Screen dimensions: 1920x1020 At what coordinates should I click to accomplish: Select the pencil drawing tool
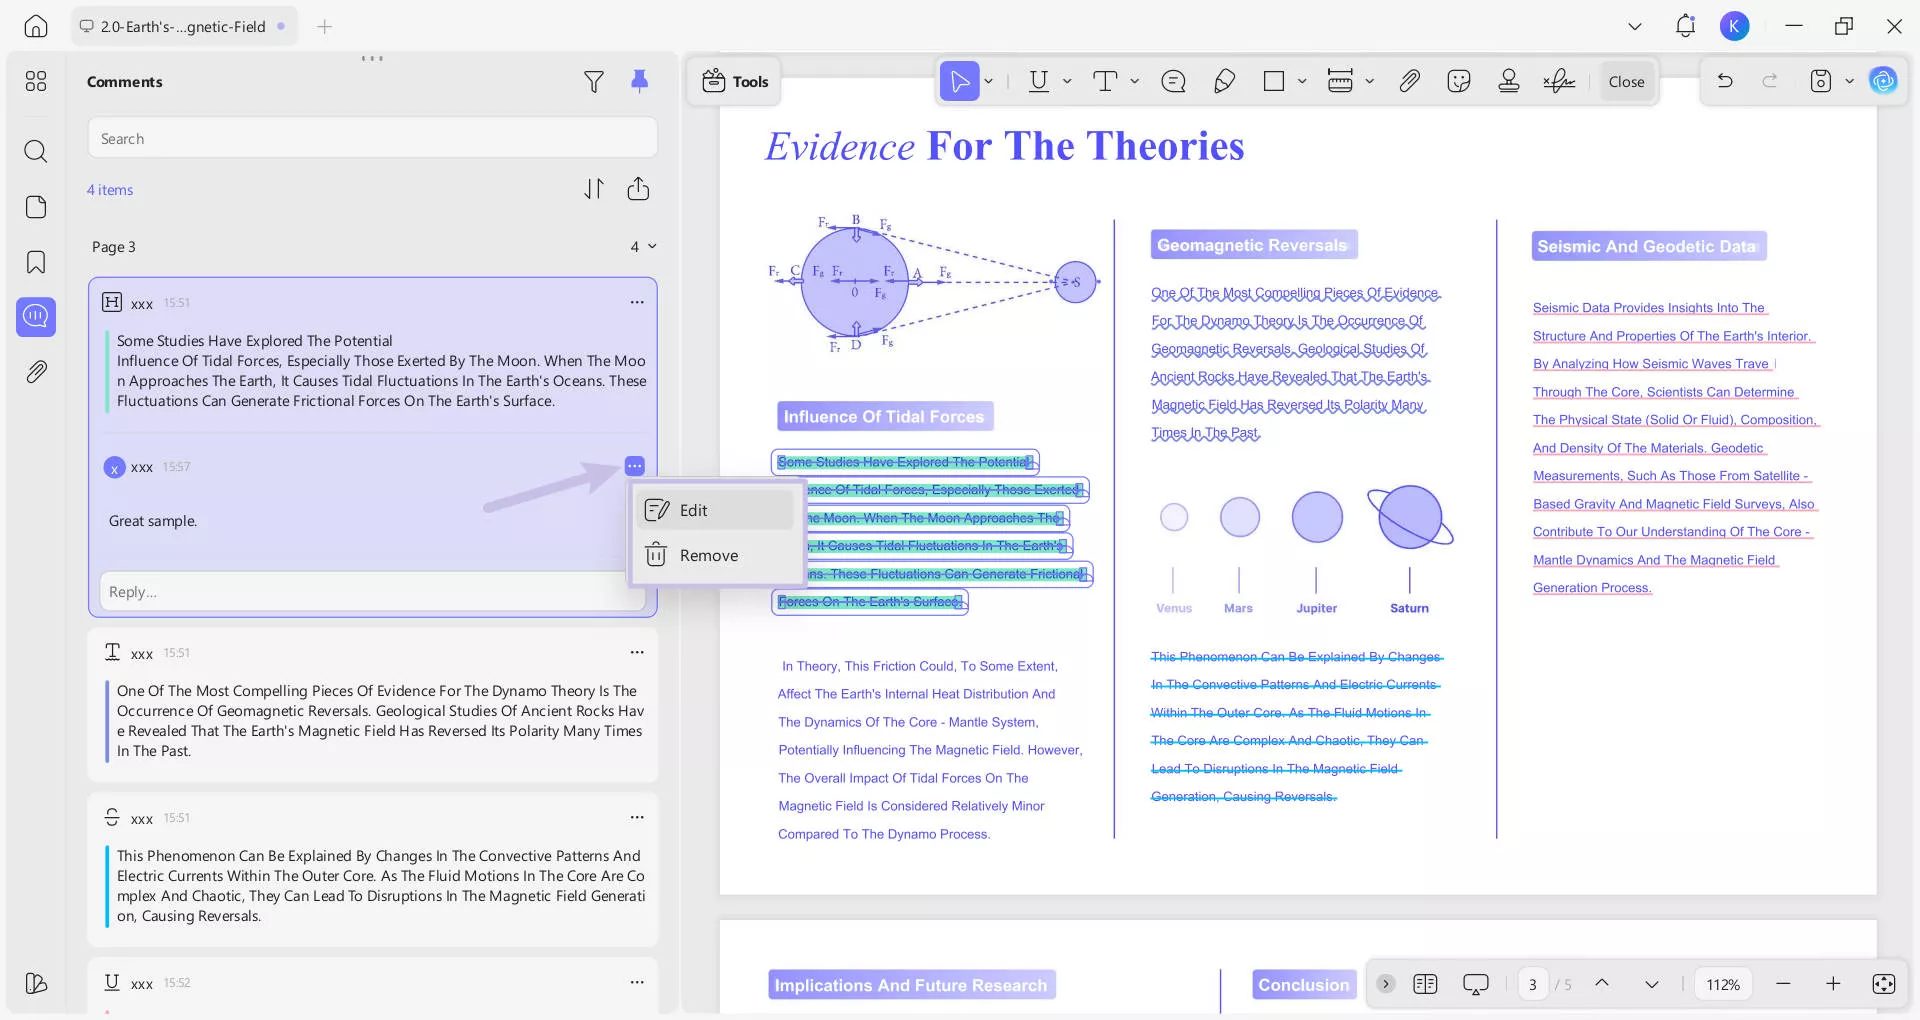(1224, 82)
